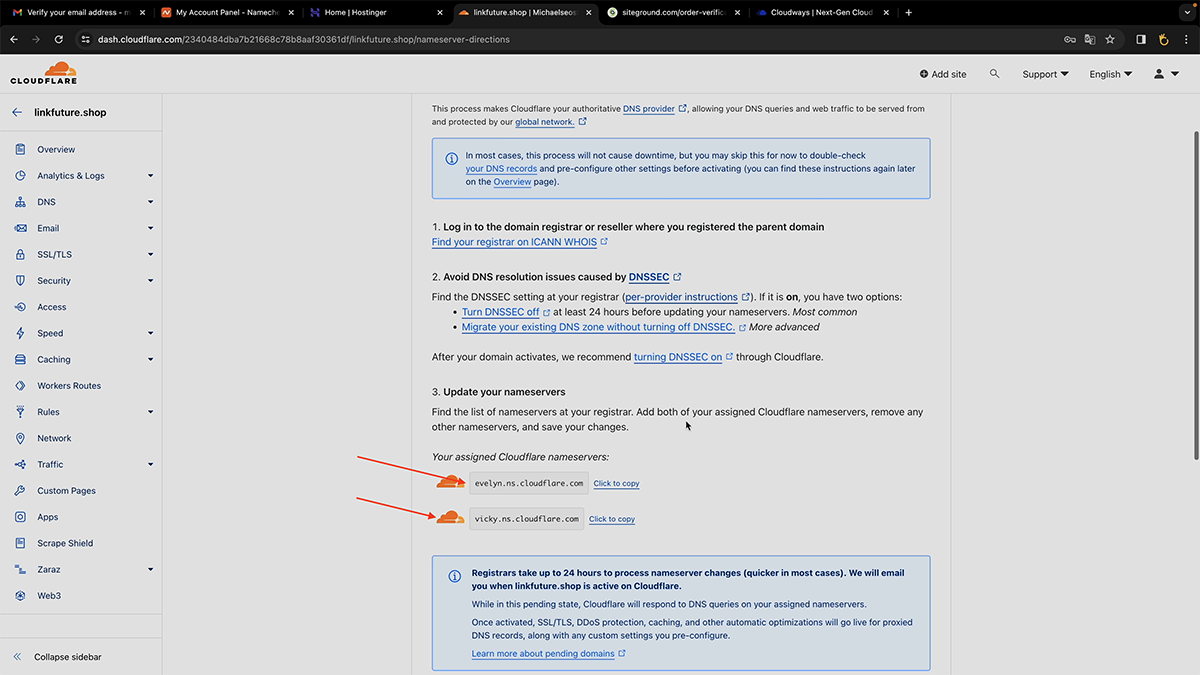Switch to the Cloudways Next-Gen Cloud tab

pyautogui.click(x=823, y=13)
